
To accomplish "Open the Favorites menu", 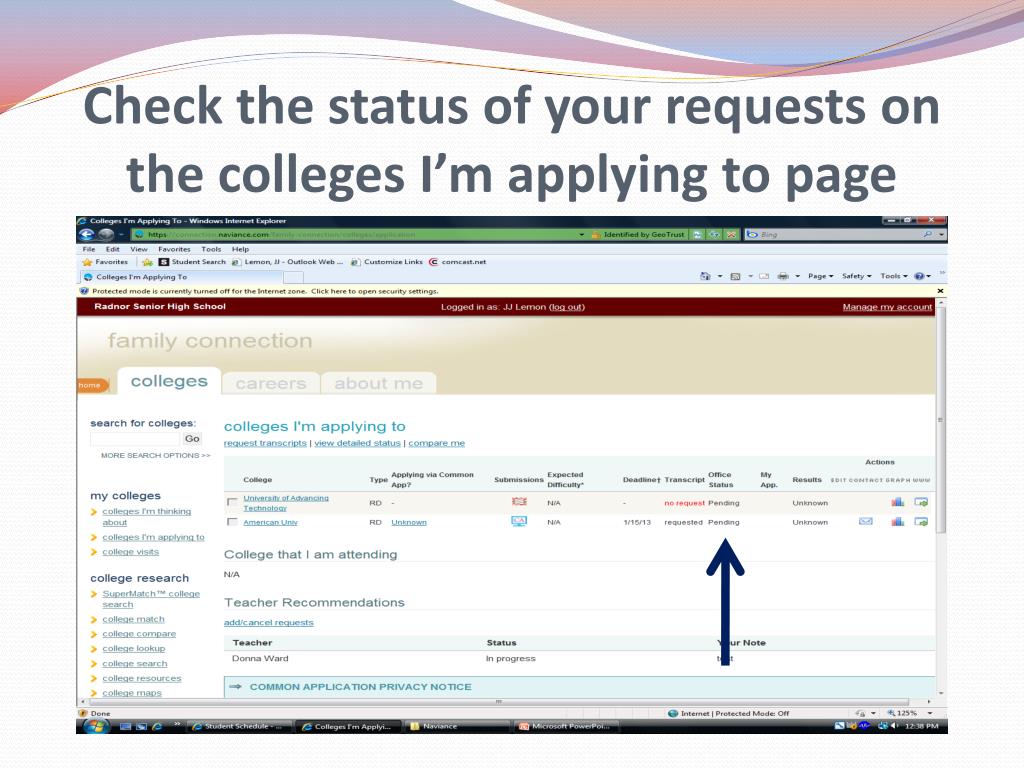I will [174, 249].
